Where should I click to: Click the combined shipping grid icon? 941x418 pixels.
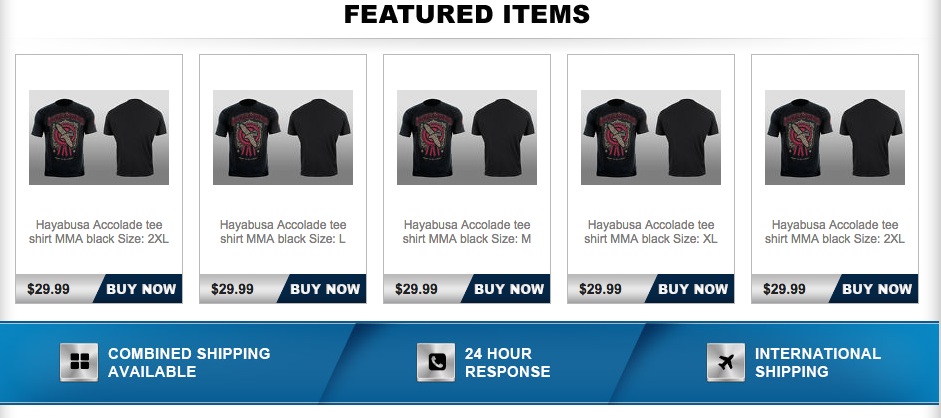(x=79, y=362)
